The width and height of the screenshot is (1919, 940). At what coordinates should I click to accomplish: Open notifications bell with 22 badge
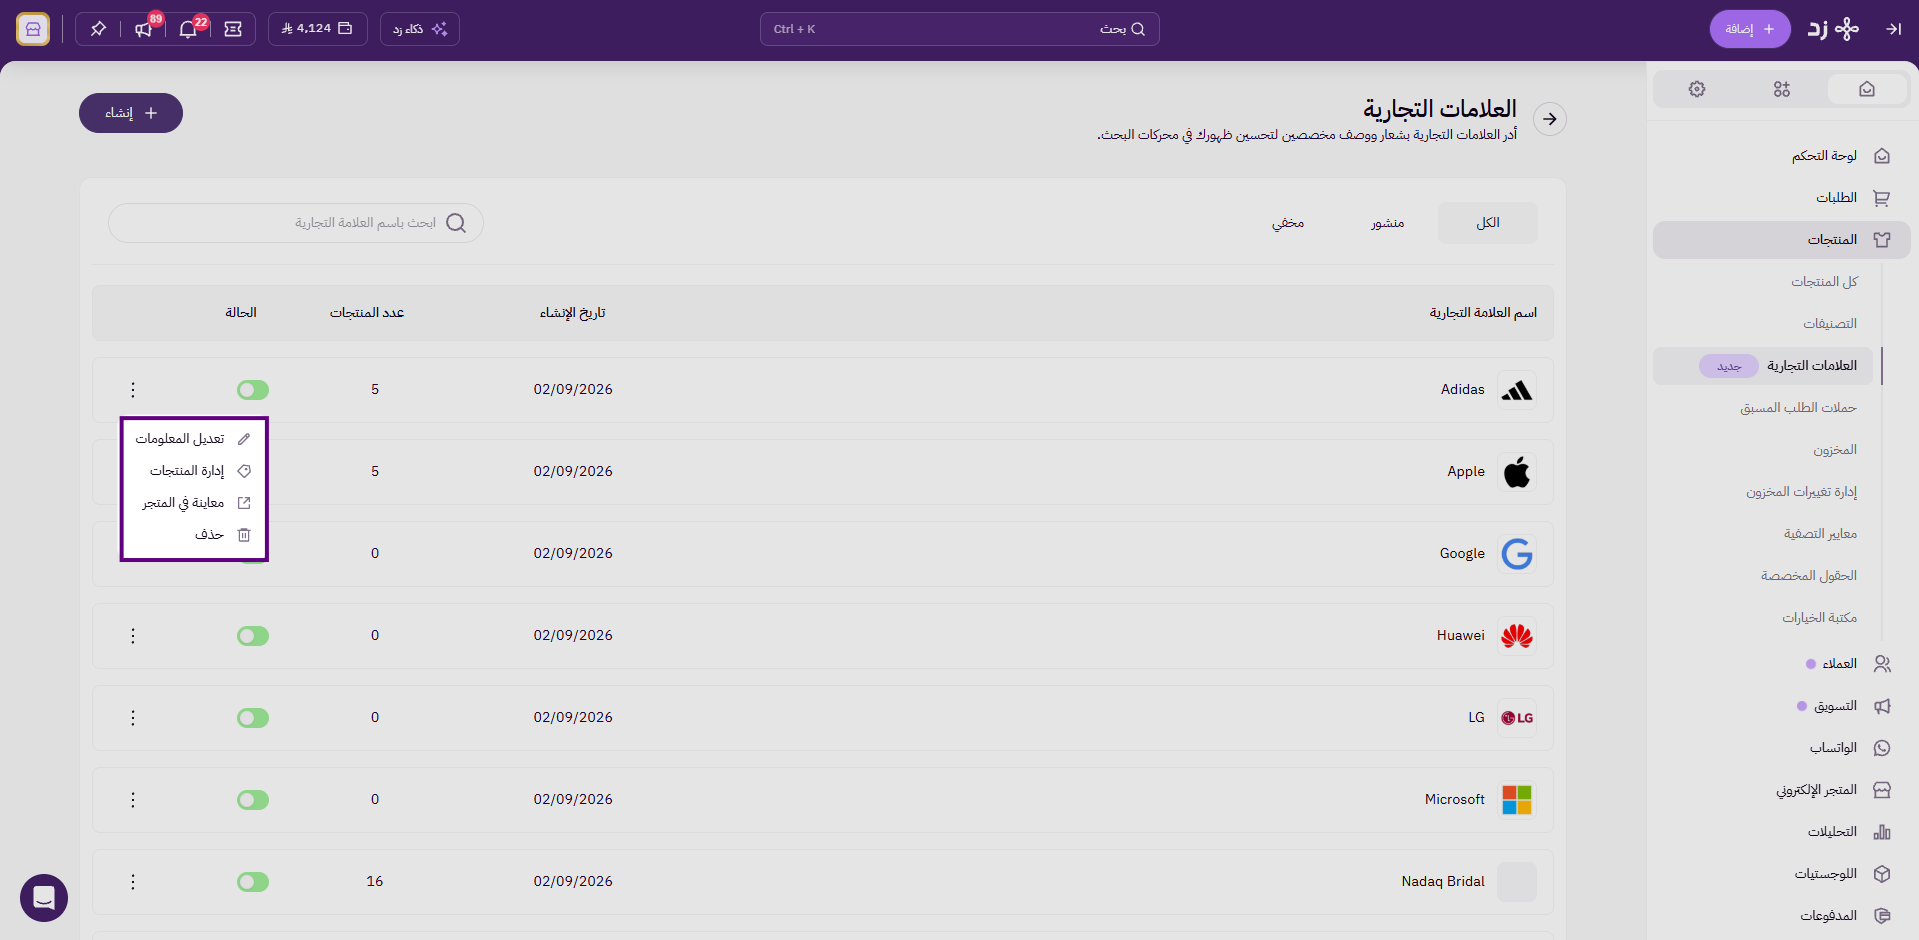[188, 29]
